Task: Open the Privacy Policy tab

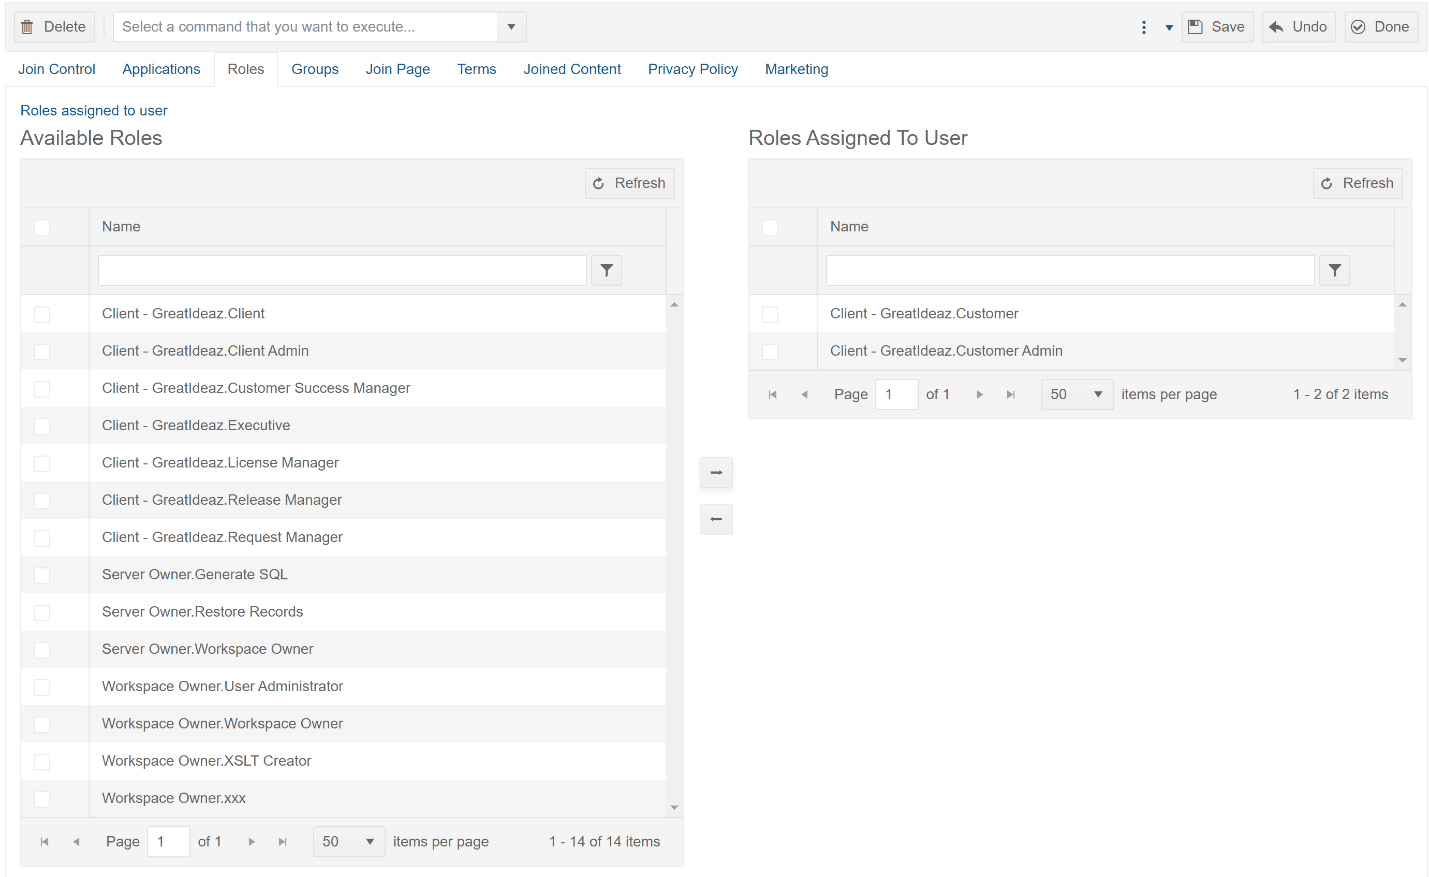Action: [692, 69]
